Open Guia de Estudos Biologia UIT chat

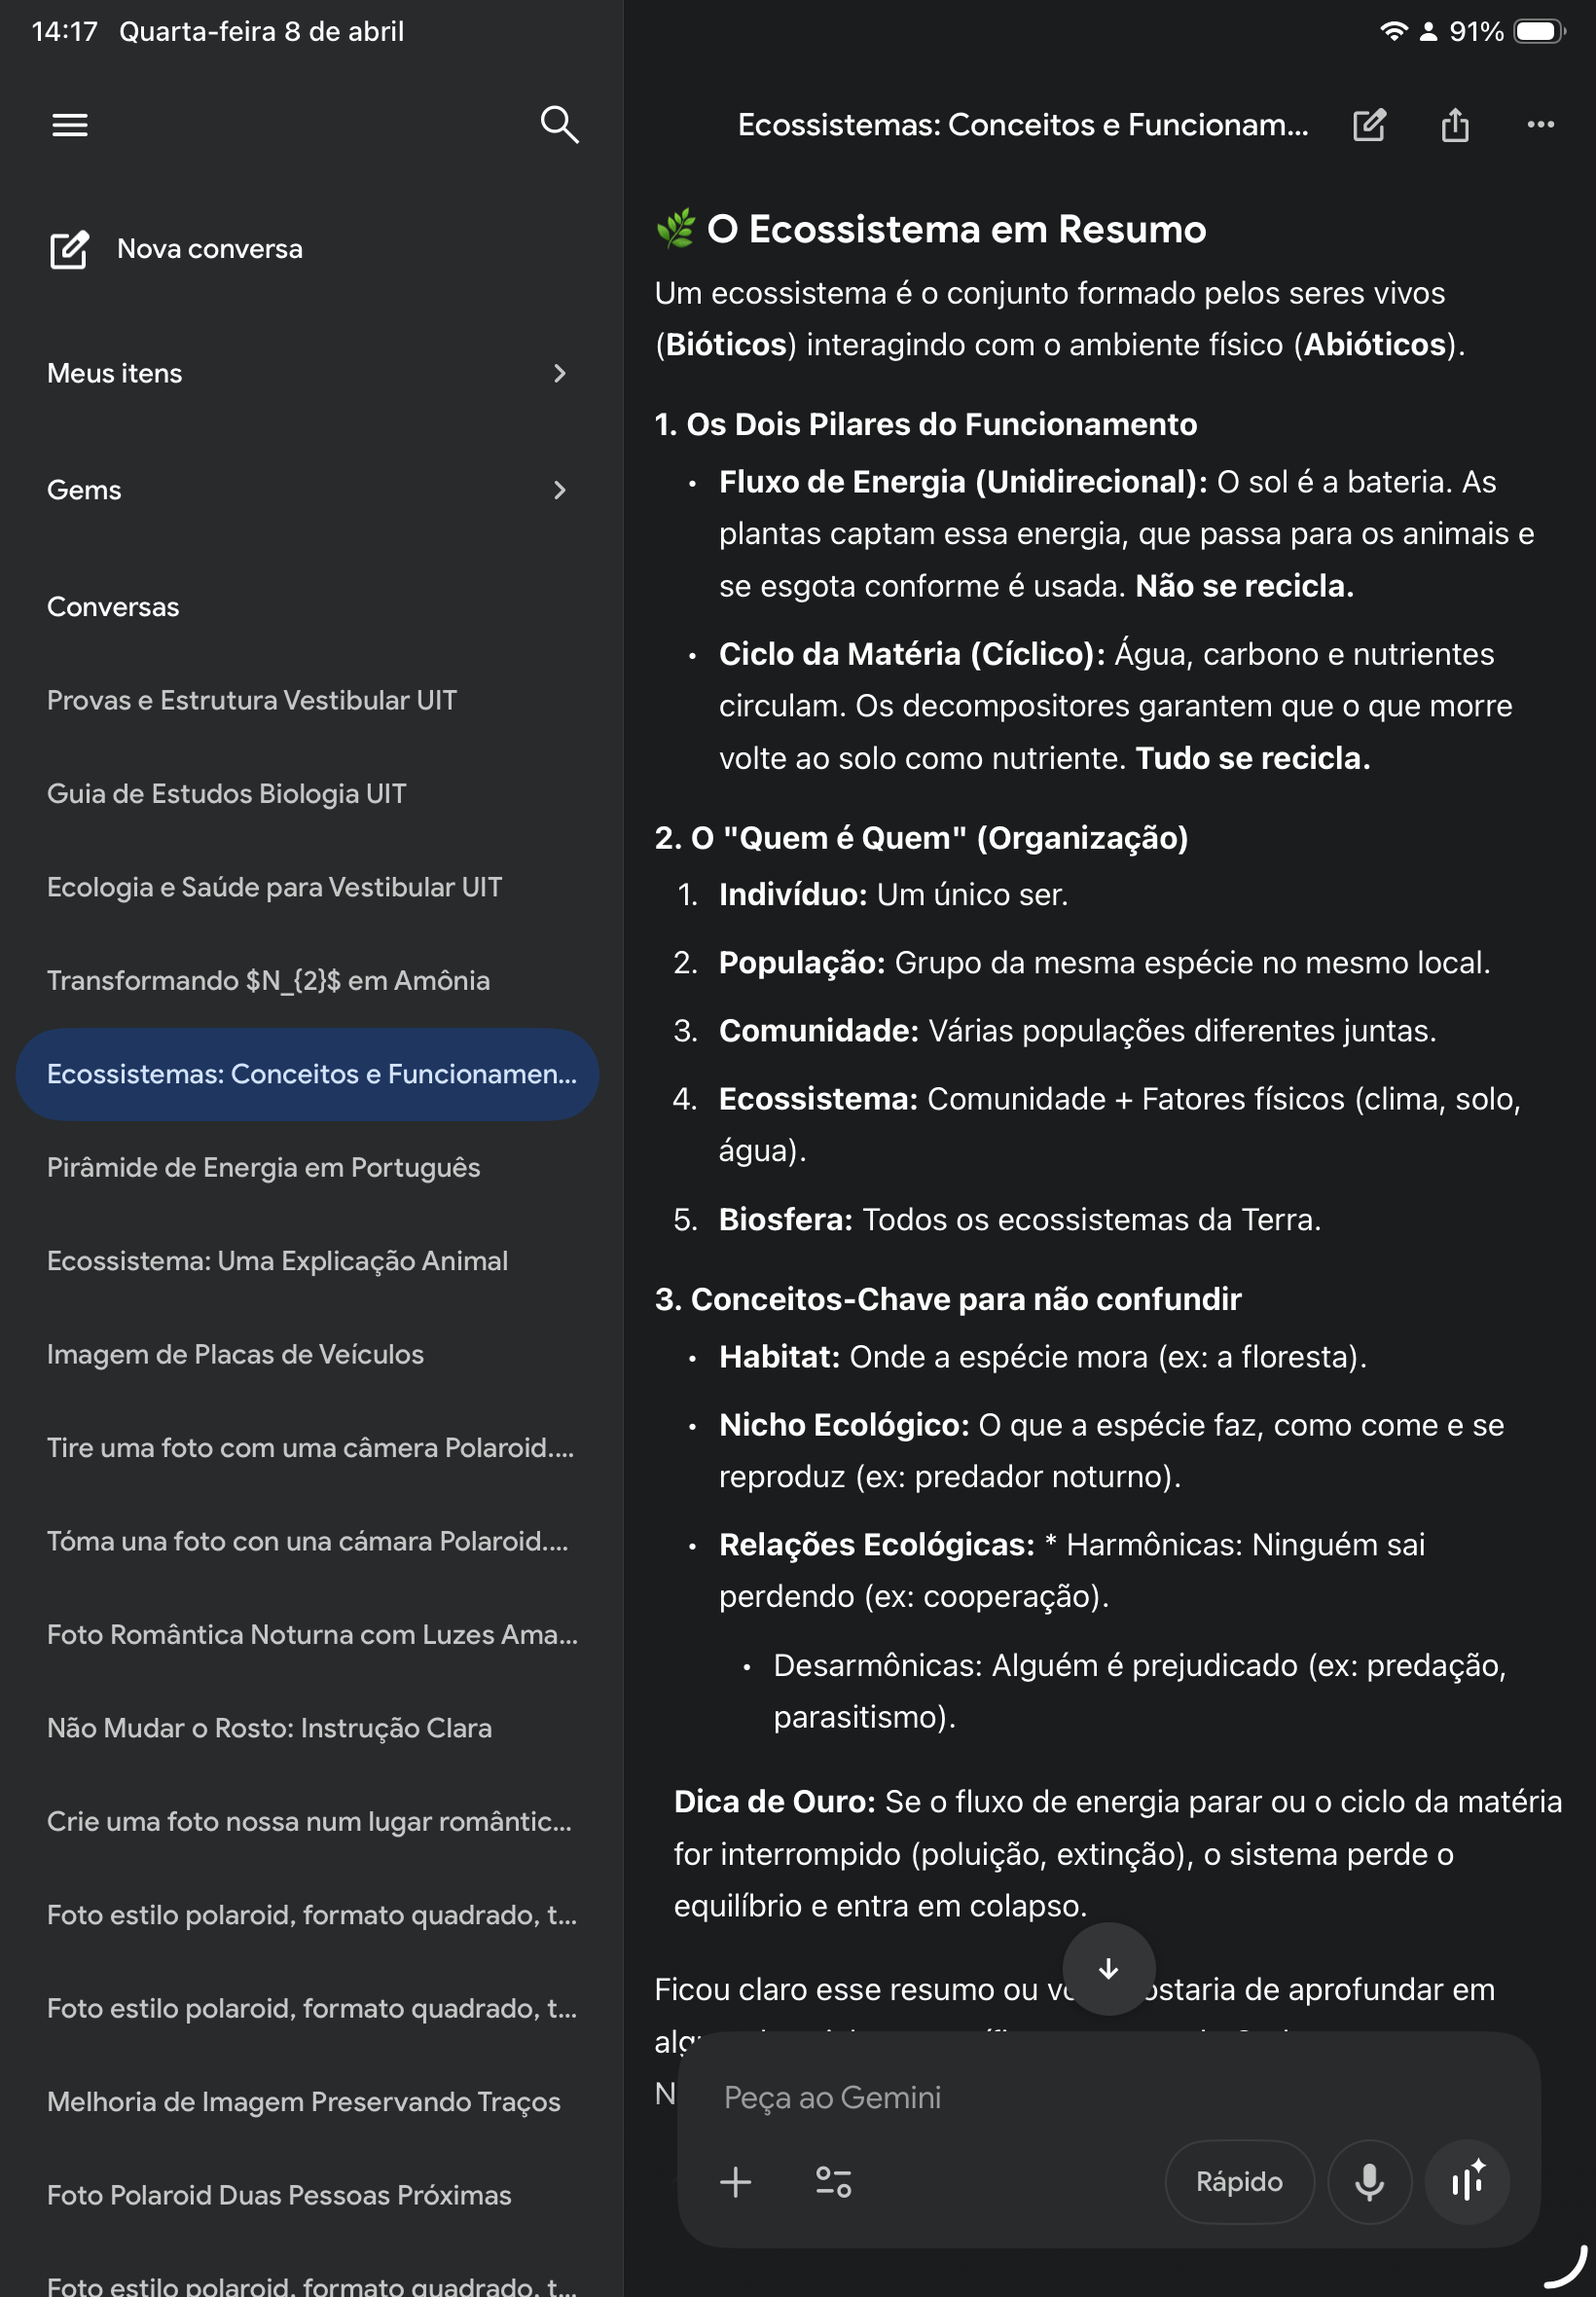[227, 793]
